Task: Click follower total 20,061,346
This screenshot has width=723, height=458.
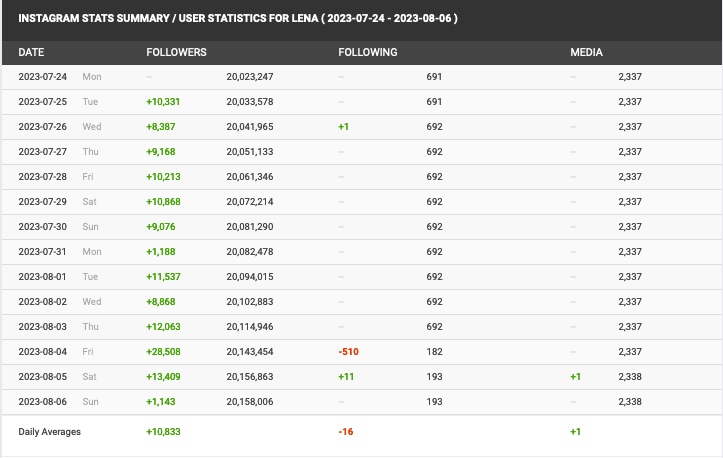Action: (250, 177)
